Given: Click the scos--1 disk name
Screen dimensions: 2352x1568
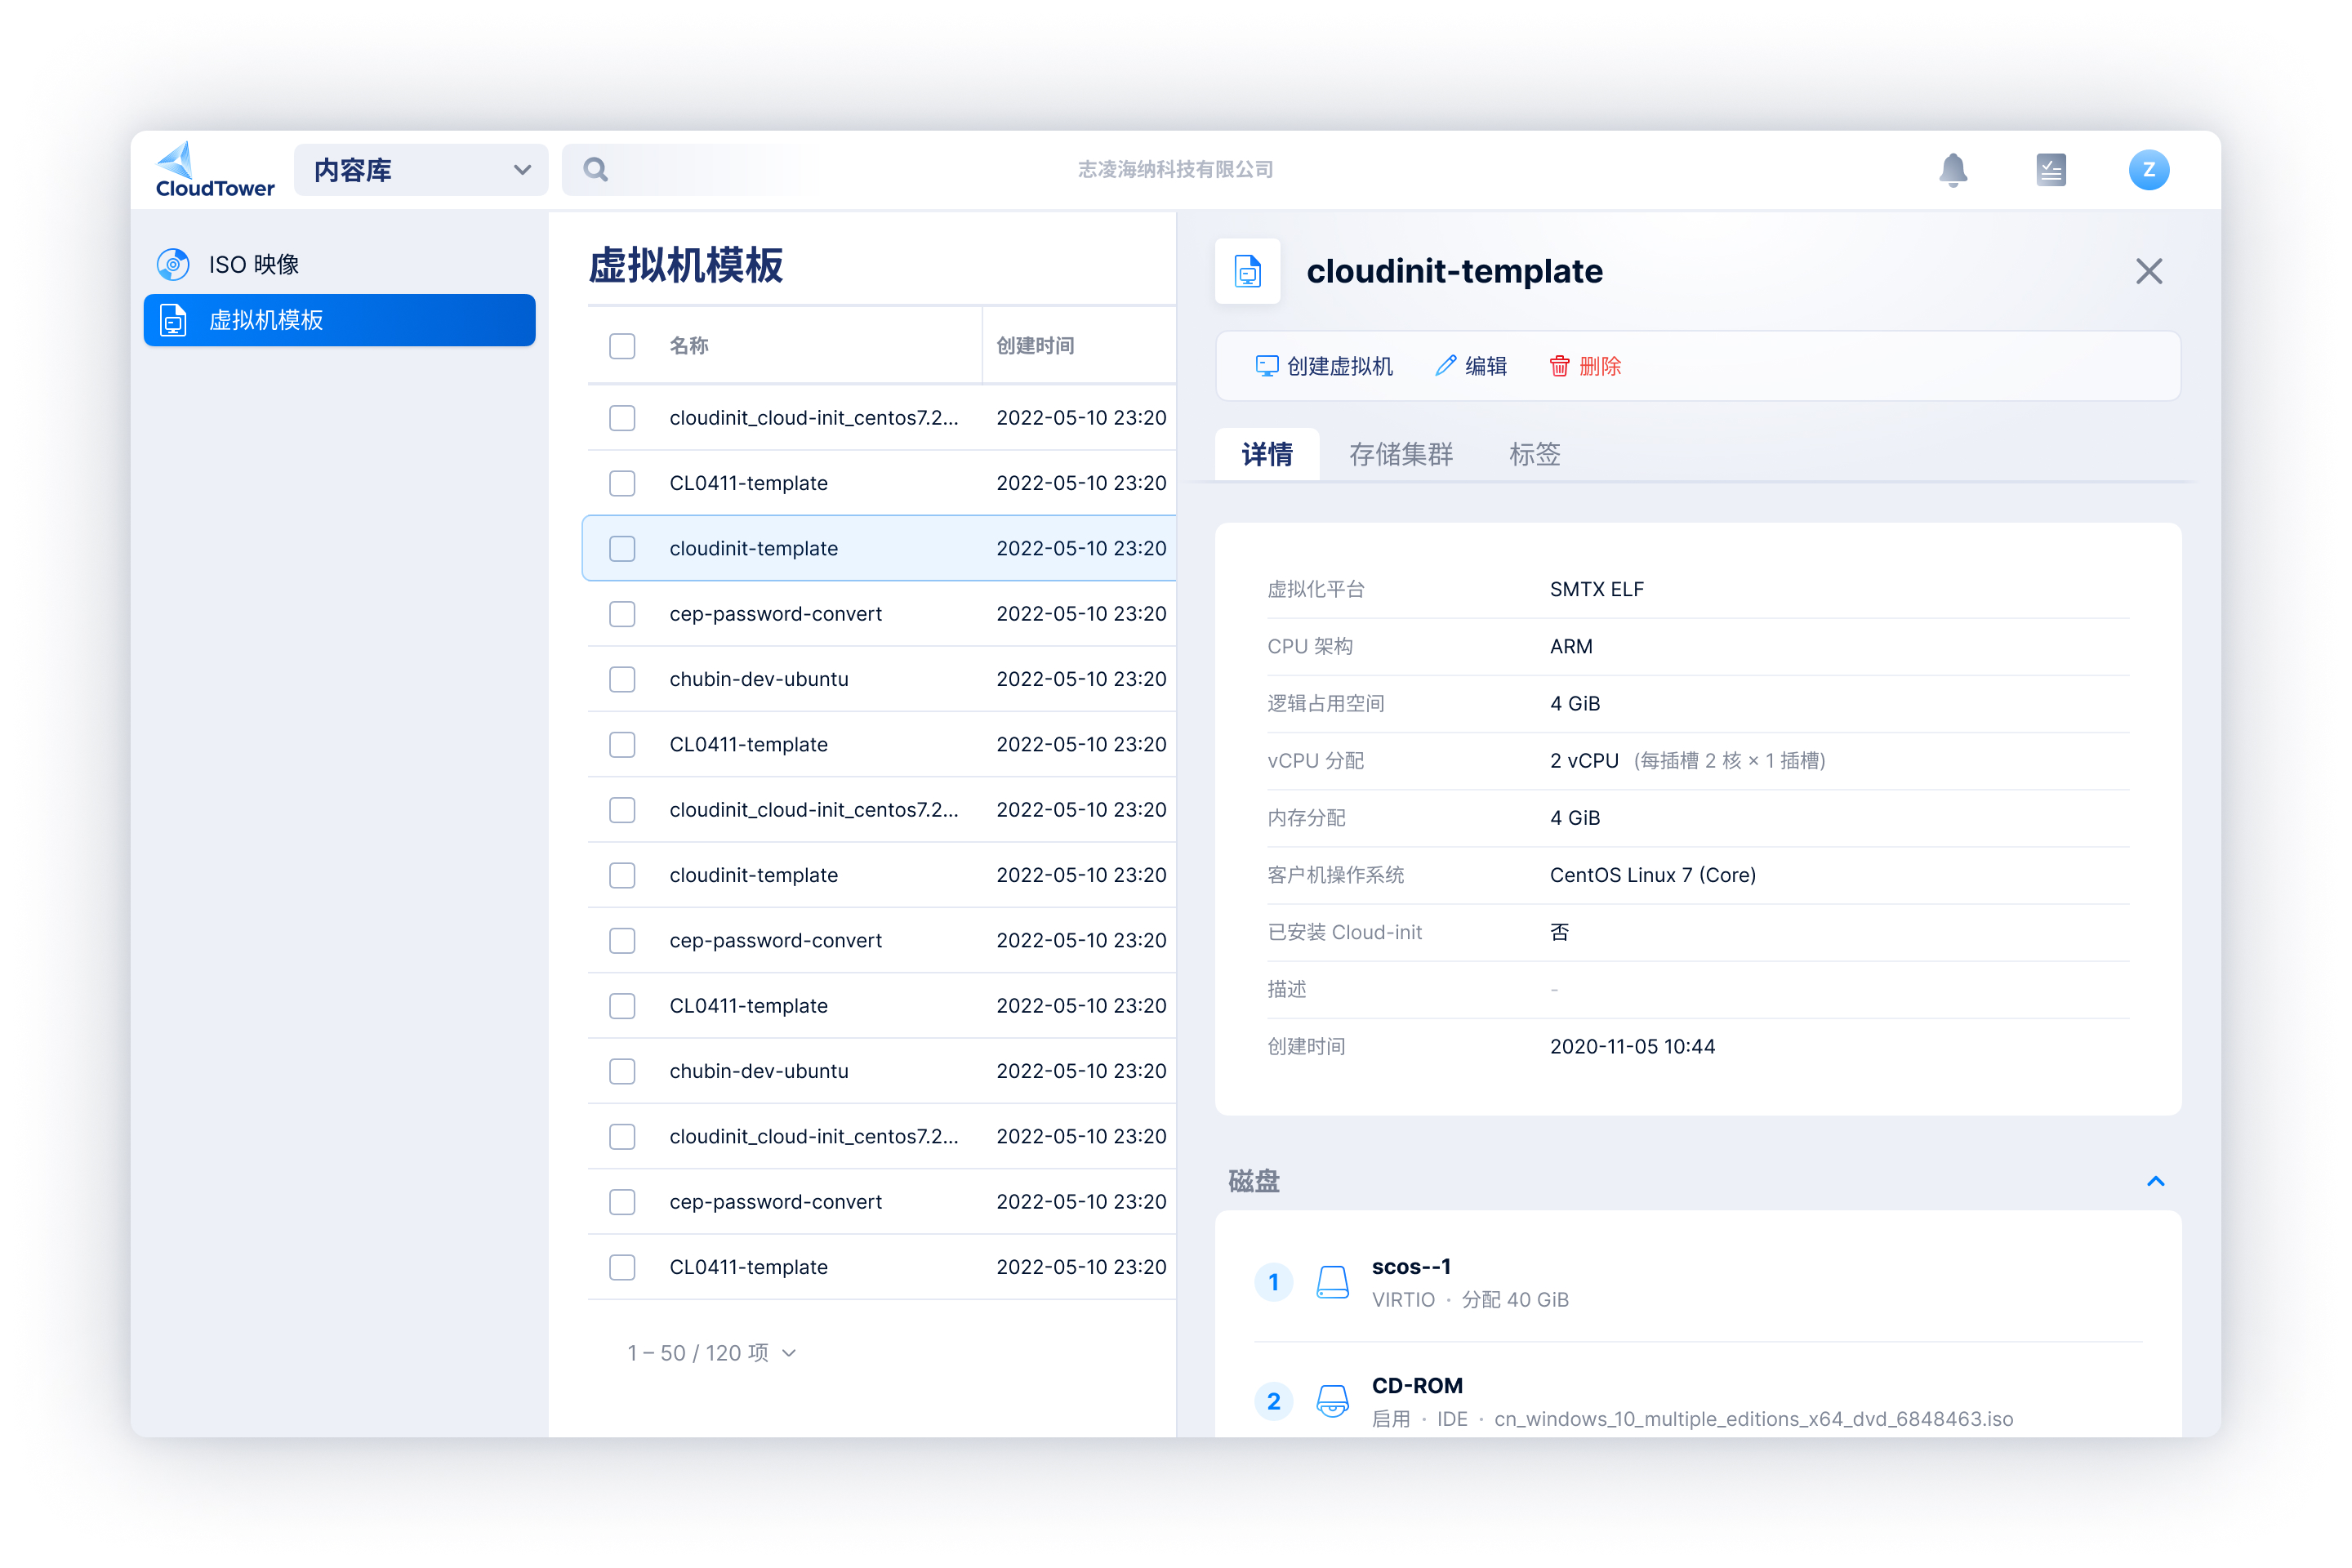Looking at the screenshot, I should (1411, 1267).
